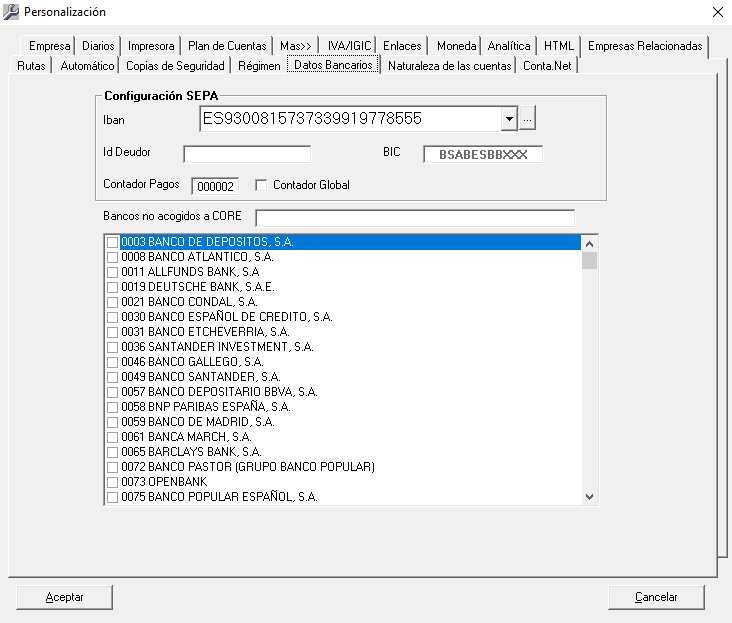The height and width of the screenshot is (623, 732).
Task: Check 0011 ALLFUNDS BANK checkbox
Action: 112,272
